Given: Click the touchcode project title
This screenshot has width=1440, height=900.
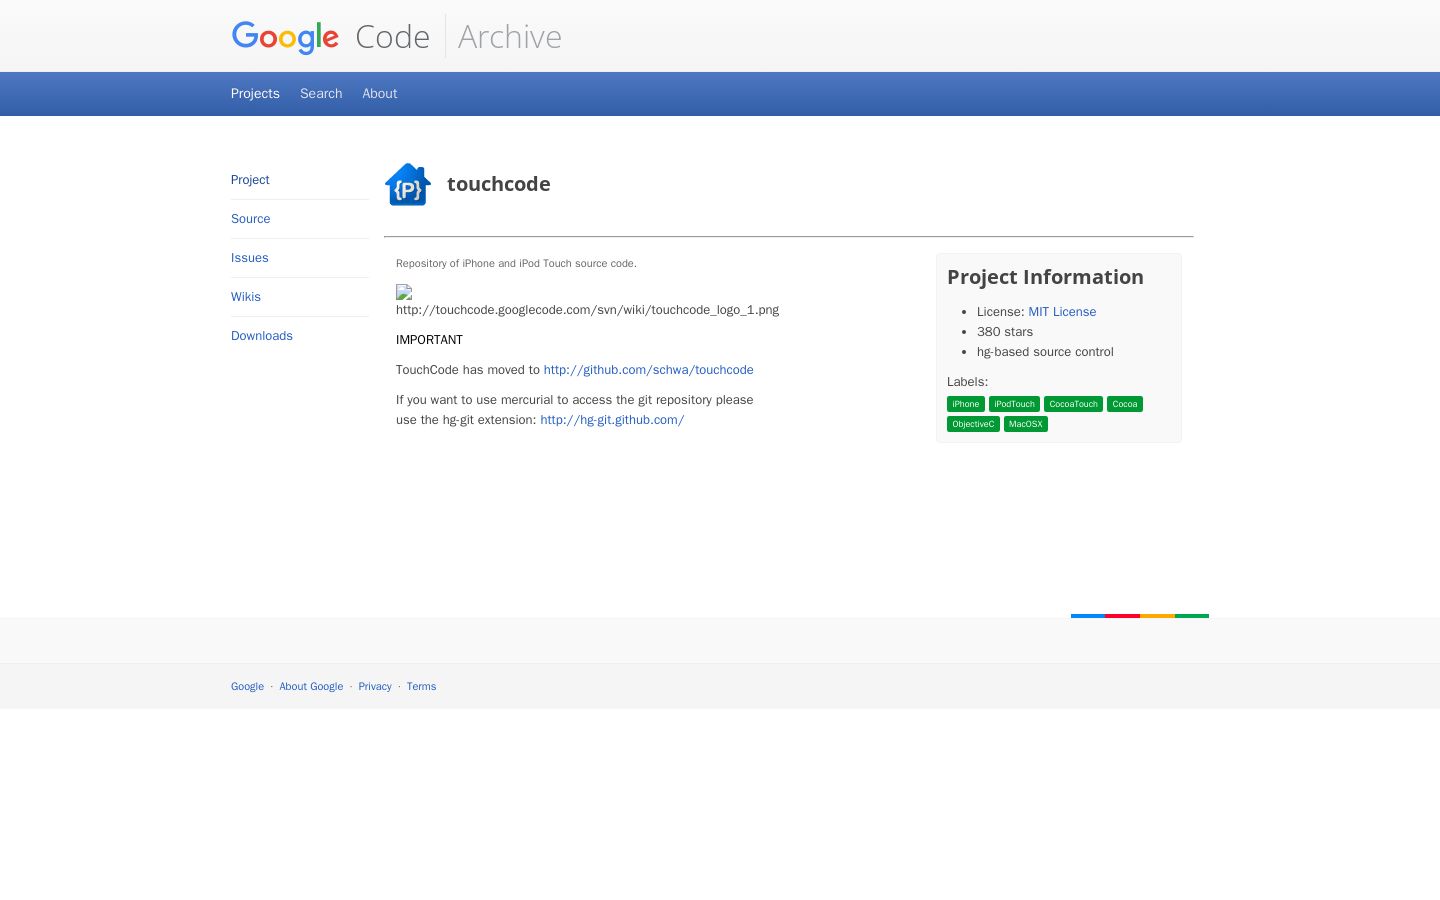Looking at the screenshot, I should [x=499, y=184].
